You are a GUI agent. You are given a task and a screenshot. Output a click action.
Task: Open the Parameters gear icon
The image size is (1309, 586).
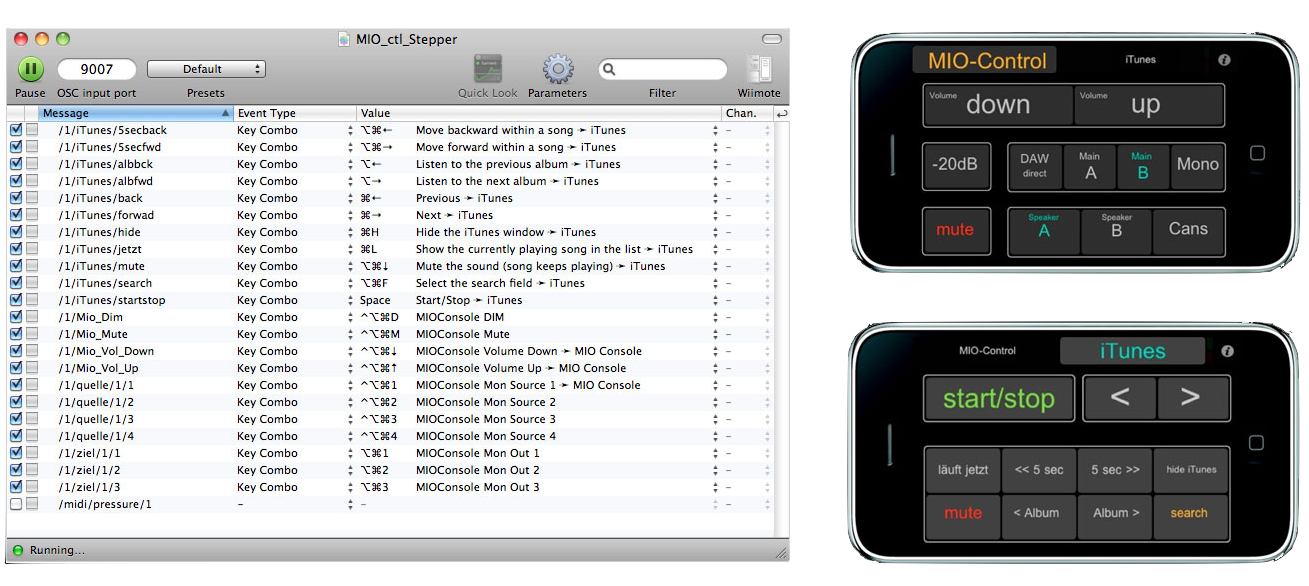click(557, 69)
